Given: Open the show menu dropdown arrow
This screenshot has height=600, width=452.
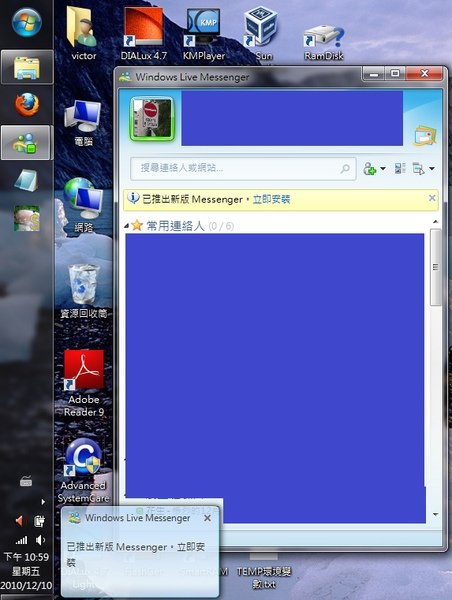Looking at the screenshot, I should coord(432,168).
